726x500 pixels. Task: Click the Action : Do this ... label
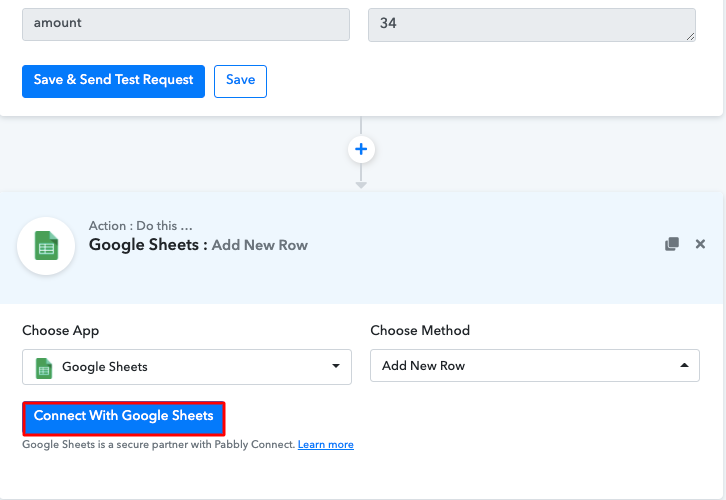(x=140, y=225)
